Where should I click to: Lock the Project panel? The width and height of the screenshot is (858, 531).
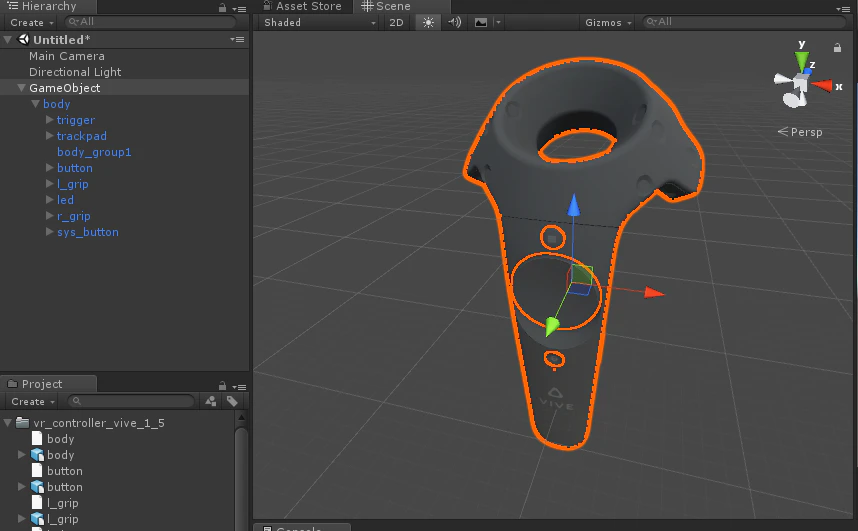222,385
